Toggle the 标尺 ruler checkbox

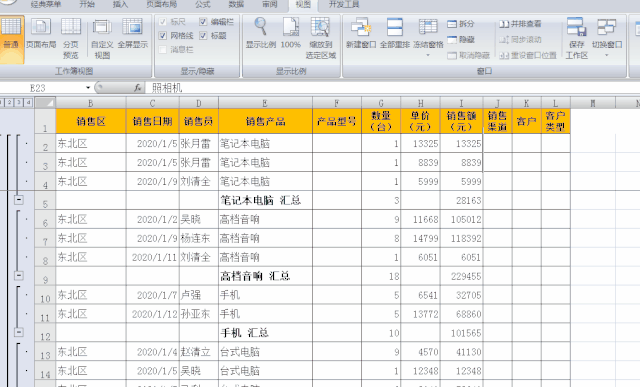[x=162, y=22]
